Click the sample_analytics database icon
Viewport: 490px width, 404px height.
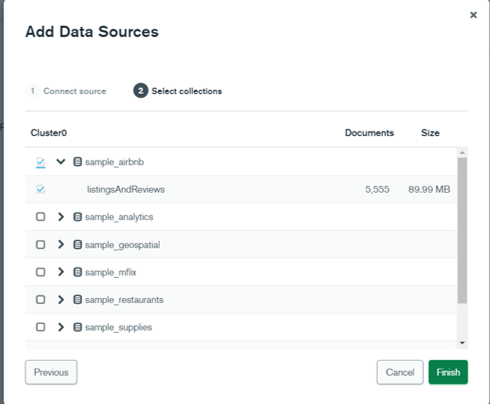pos(77,217)
